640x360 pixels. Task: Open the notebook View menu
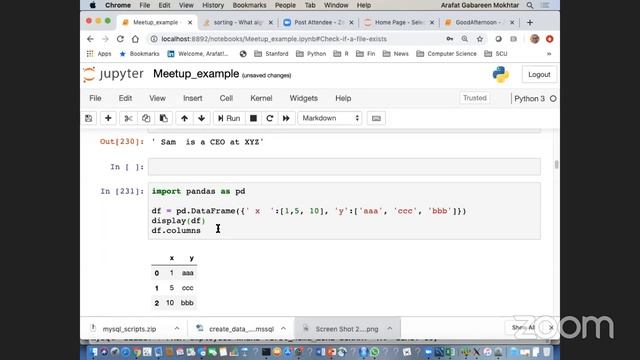pos(157,98)
